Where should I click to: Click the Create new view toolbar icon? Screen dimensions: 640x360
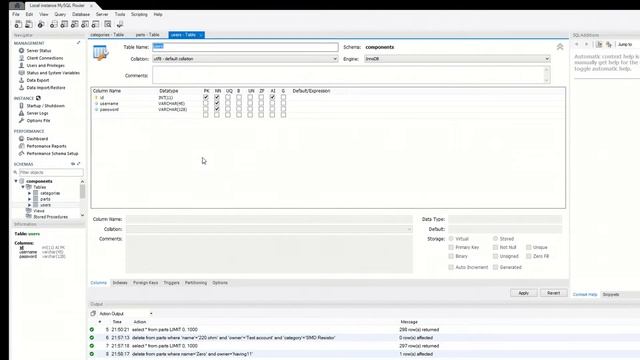click(x=74, y=24)
